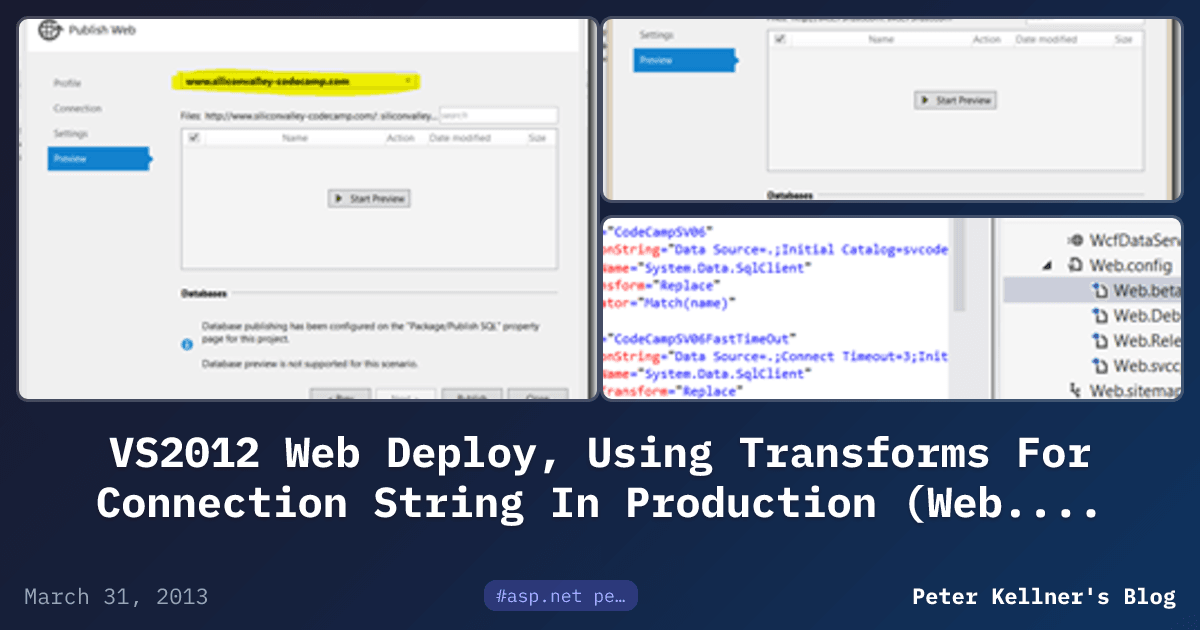Click Start Preview in the left Publish Web dialog

point(369,199)
